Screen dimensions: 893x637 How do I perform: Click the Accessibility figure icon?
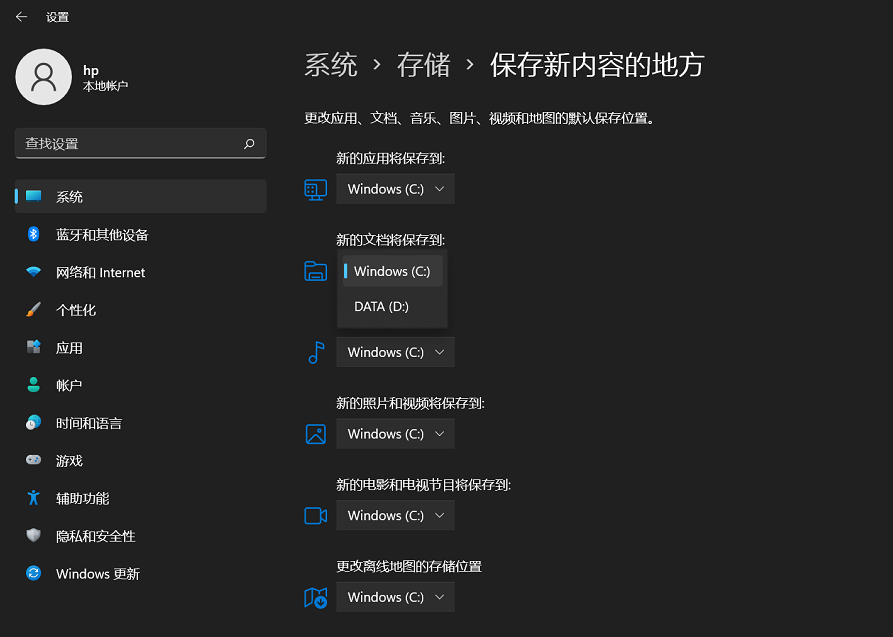click(34, 497)
